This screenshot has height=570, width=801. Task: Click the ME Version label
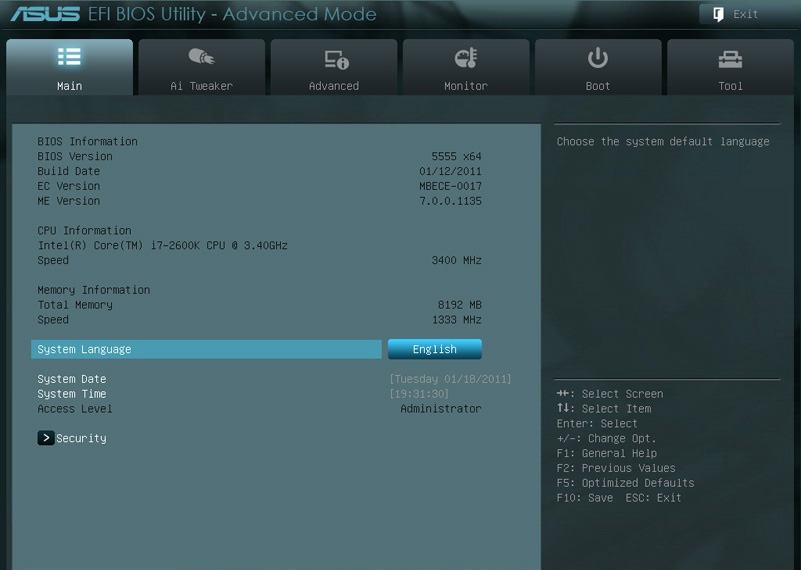pos(68,201)
